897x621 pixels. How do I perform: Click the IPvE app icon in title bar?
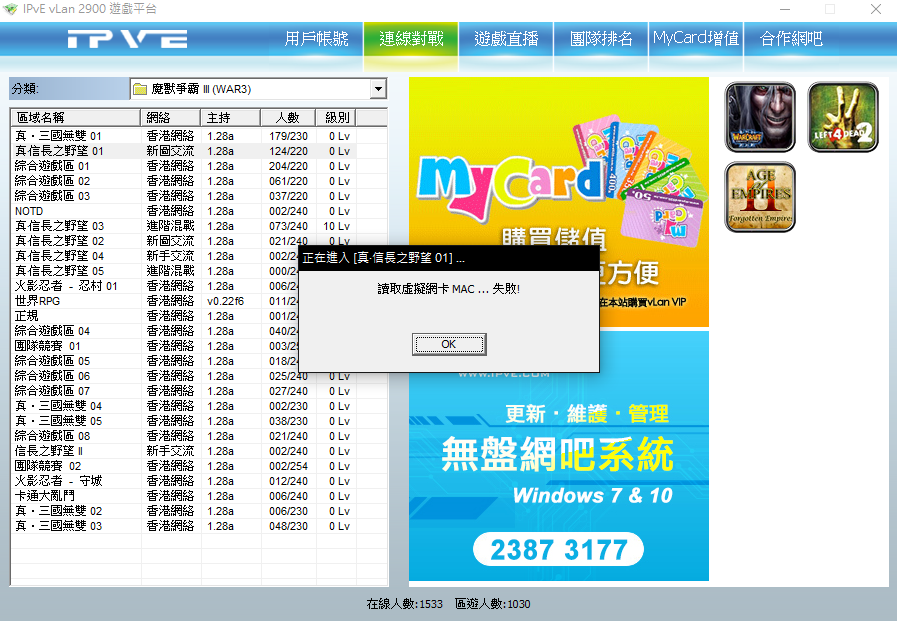pos(11,9)
